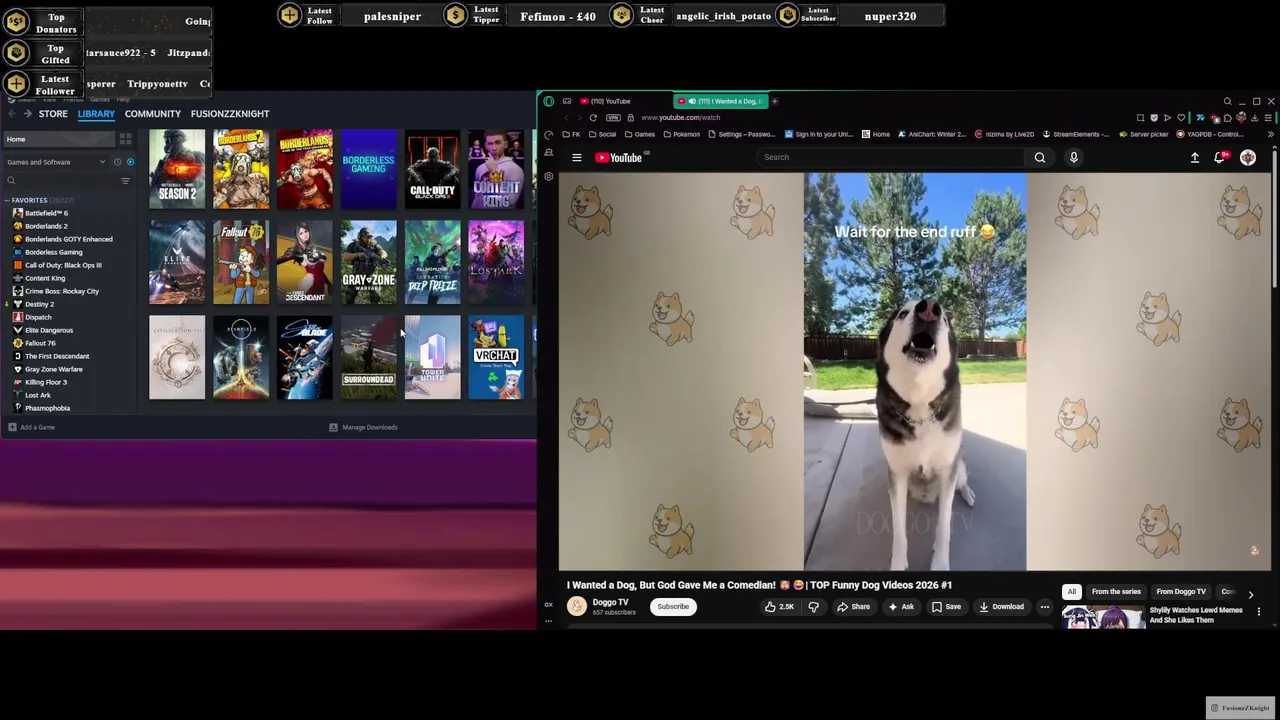
Task: Switch to Steam STORE tab
Action: (x=53, y=114)
